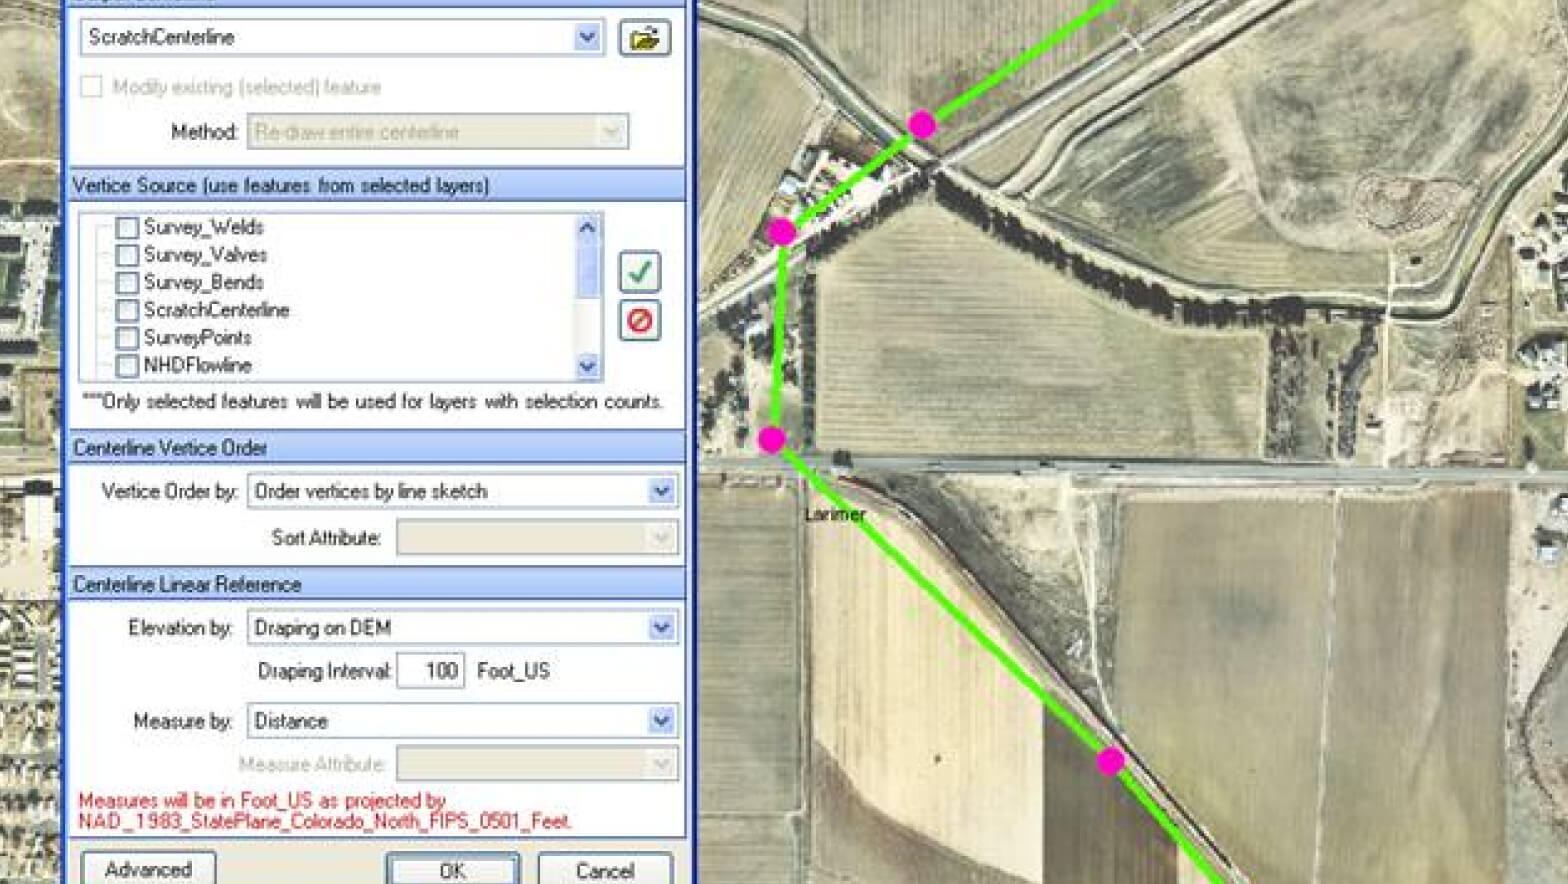Toggle the ScratchCenterline layer checkbox
1568x884 pixels.
127,311
